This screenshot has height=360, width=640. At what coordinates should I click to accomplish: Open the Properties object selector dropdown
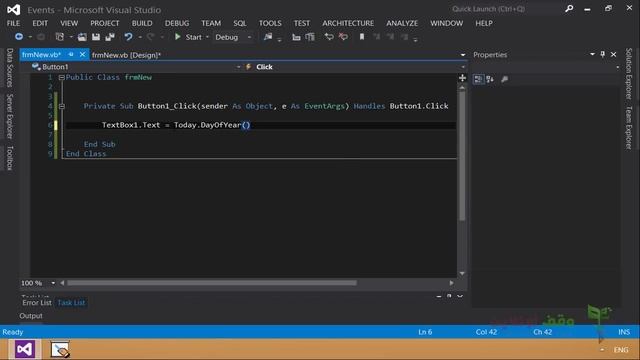pyautogui.click(x=618, y=67)
